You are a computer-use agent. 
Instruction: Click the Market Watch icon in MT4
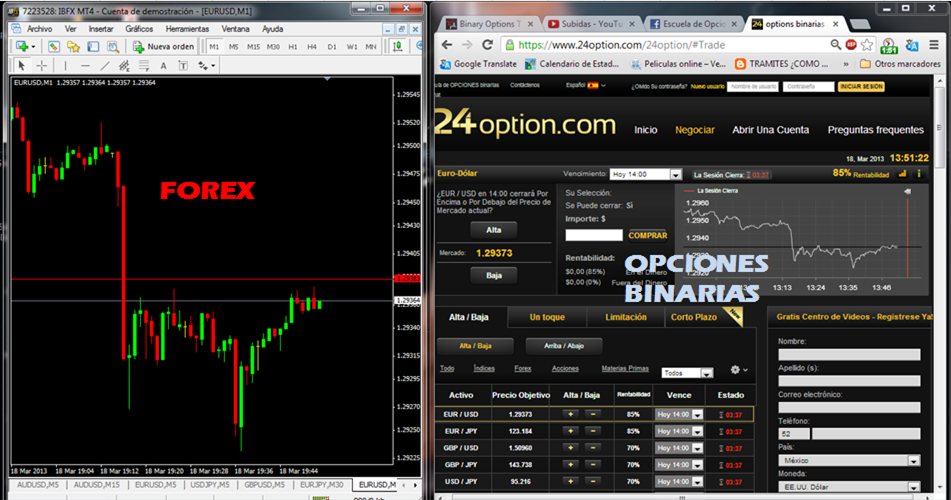point(54,46)
